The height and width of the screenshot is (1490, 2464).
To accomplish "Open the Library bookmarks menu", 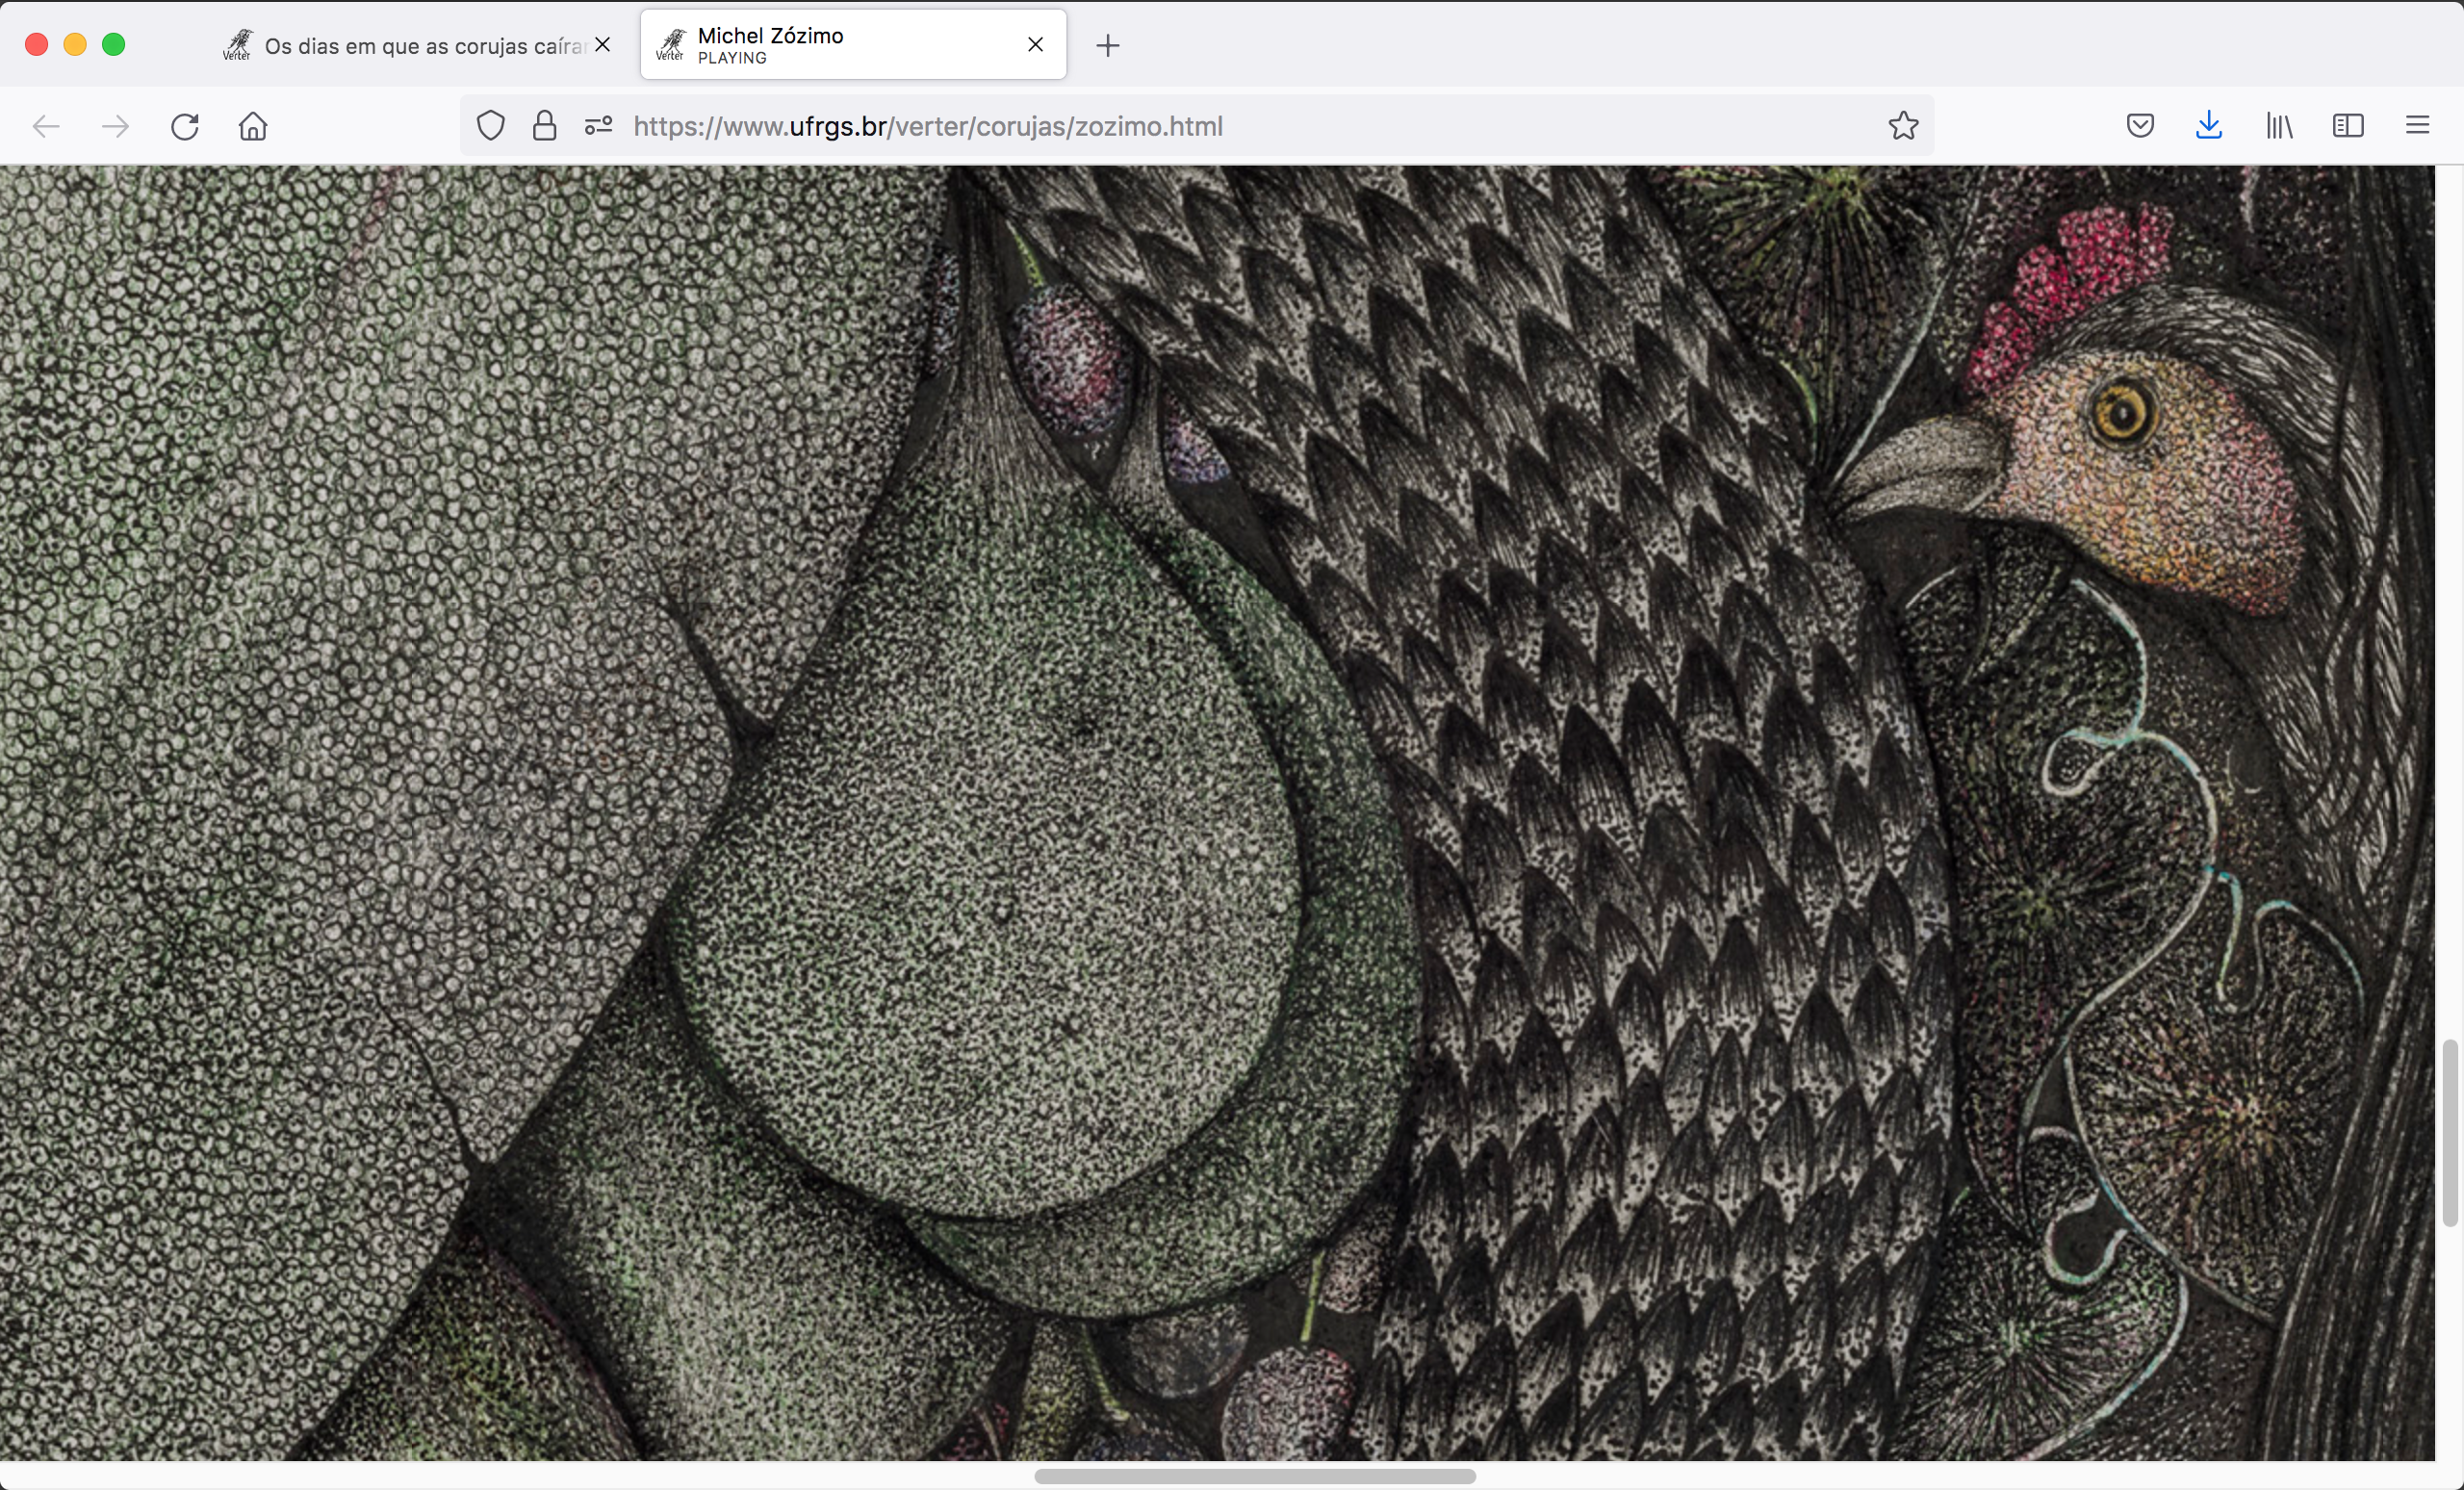I will pyautogui.click(x=2279, y=126).
